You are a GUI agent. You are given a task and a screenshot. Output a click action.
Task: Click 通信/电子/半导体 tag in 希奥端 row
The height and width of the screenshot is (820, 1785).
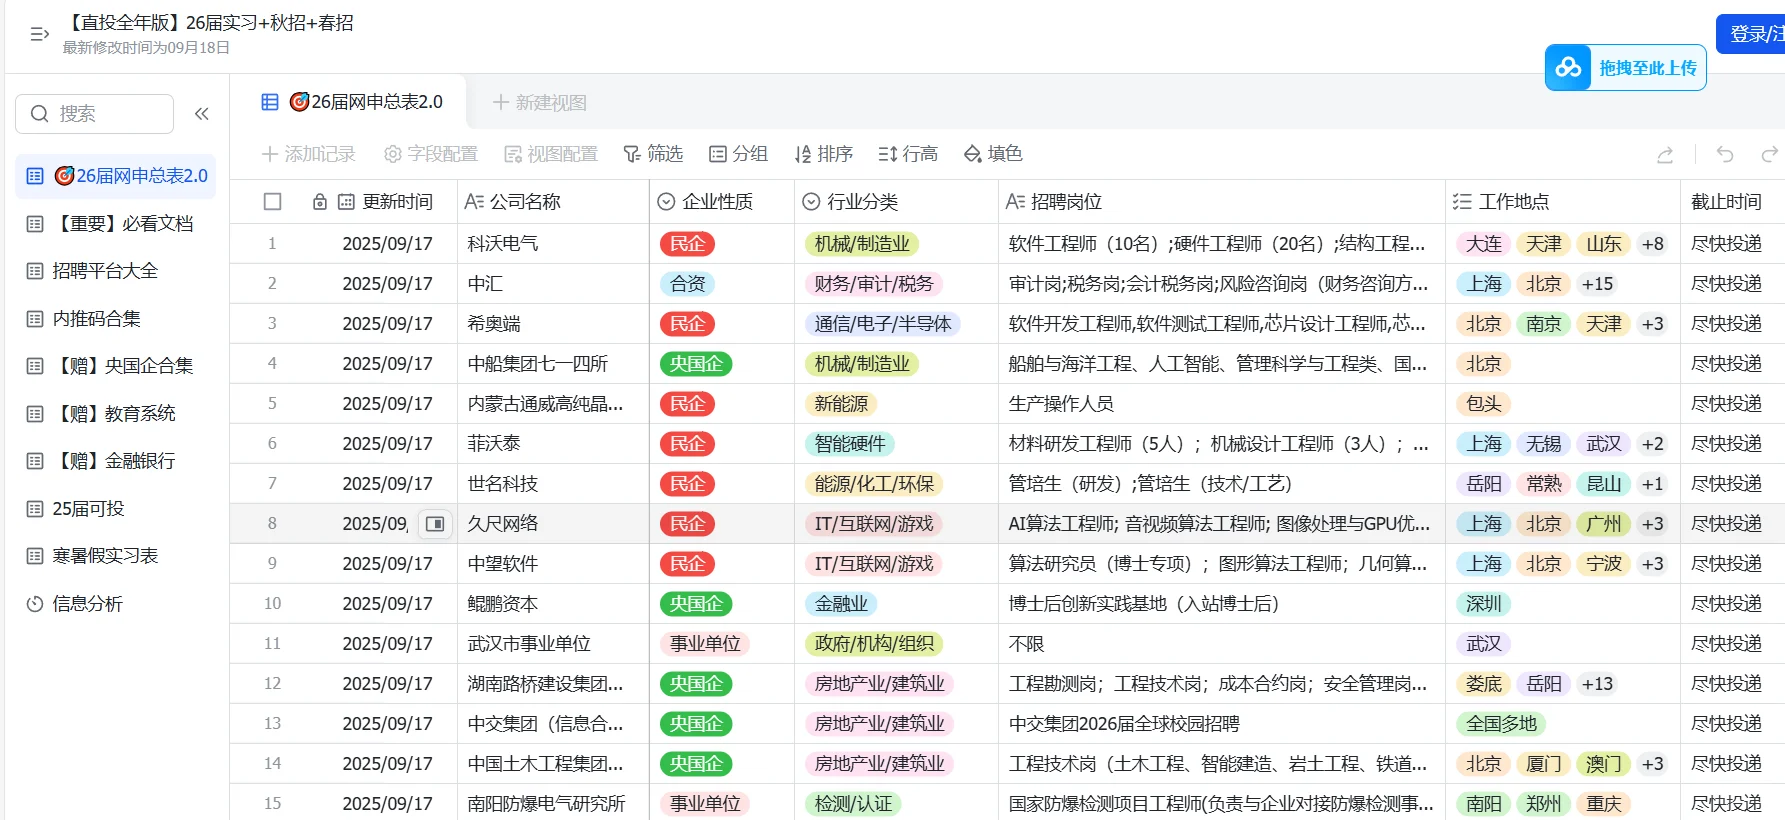(x=883, y=324)
